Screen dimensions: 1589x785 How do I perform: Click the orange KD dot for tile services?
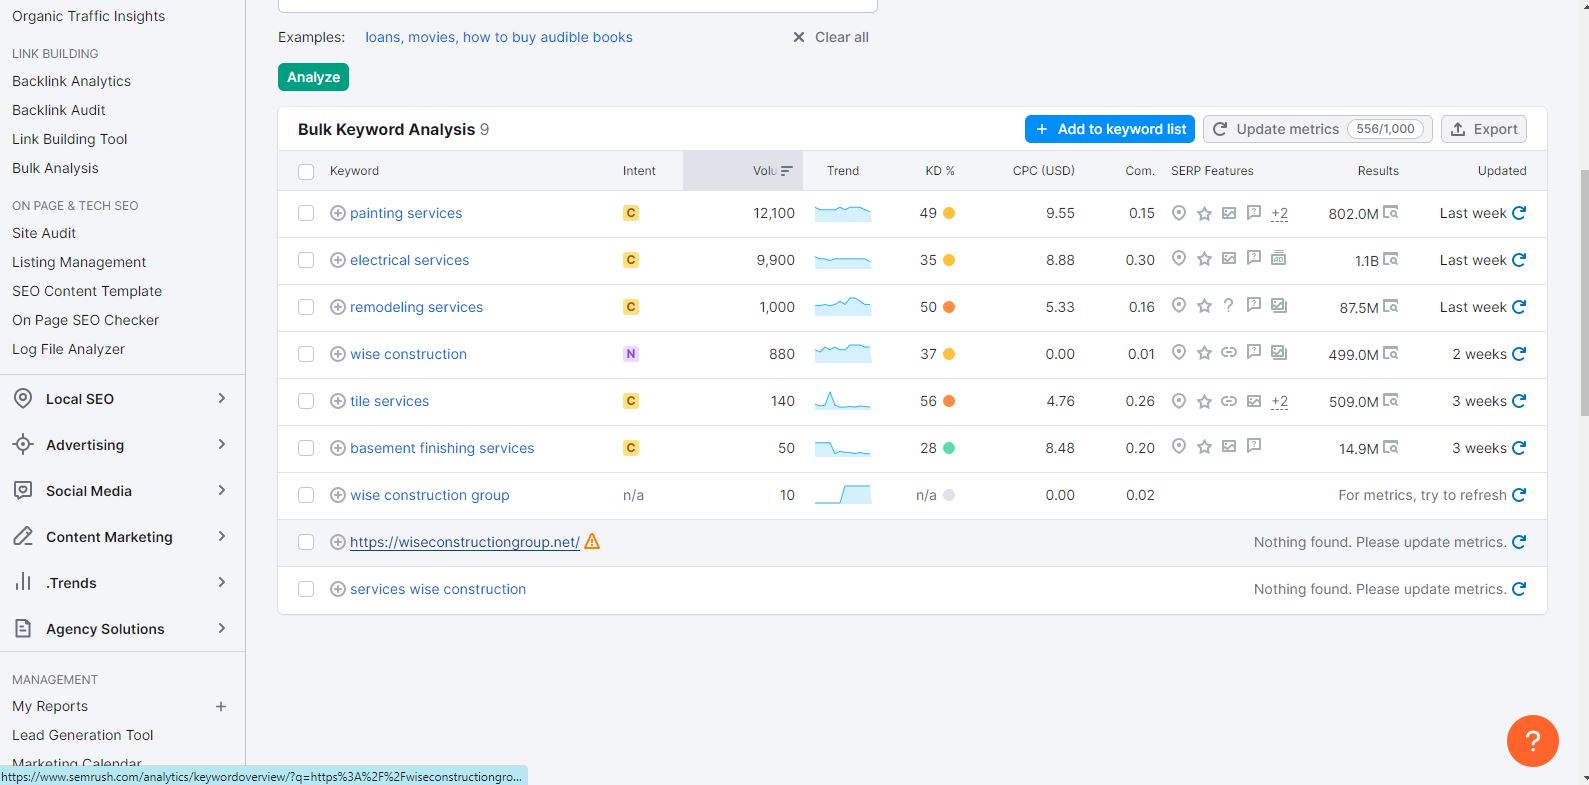pos(949,401)
